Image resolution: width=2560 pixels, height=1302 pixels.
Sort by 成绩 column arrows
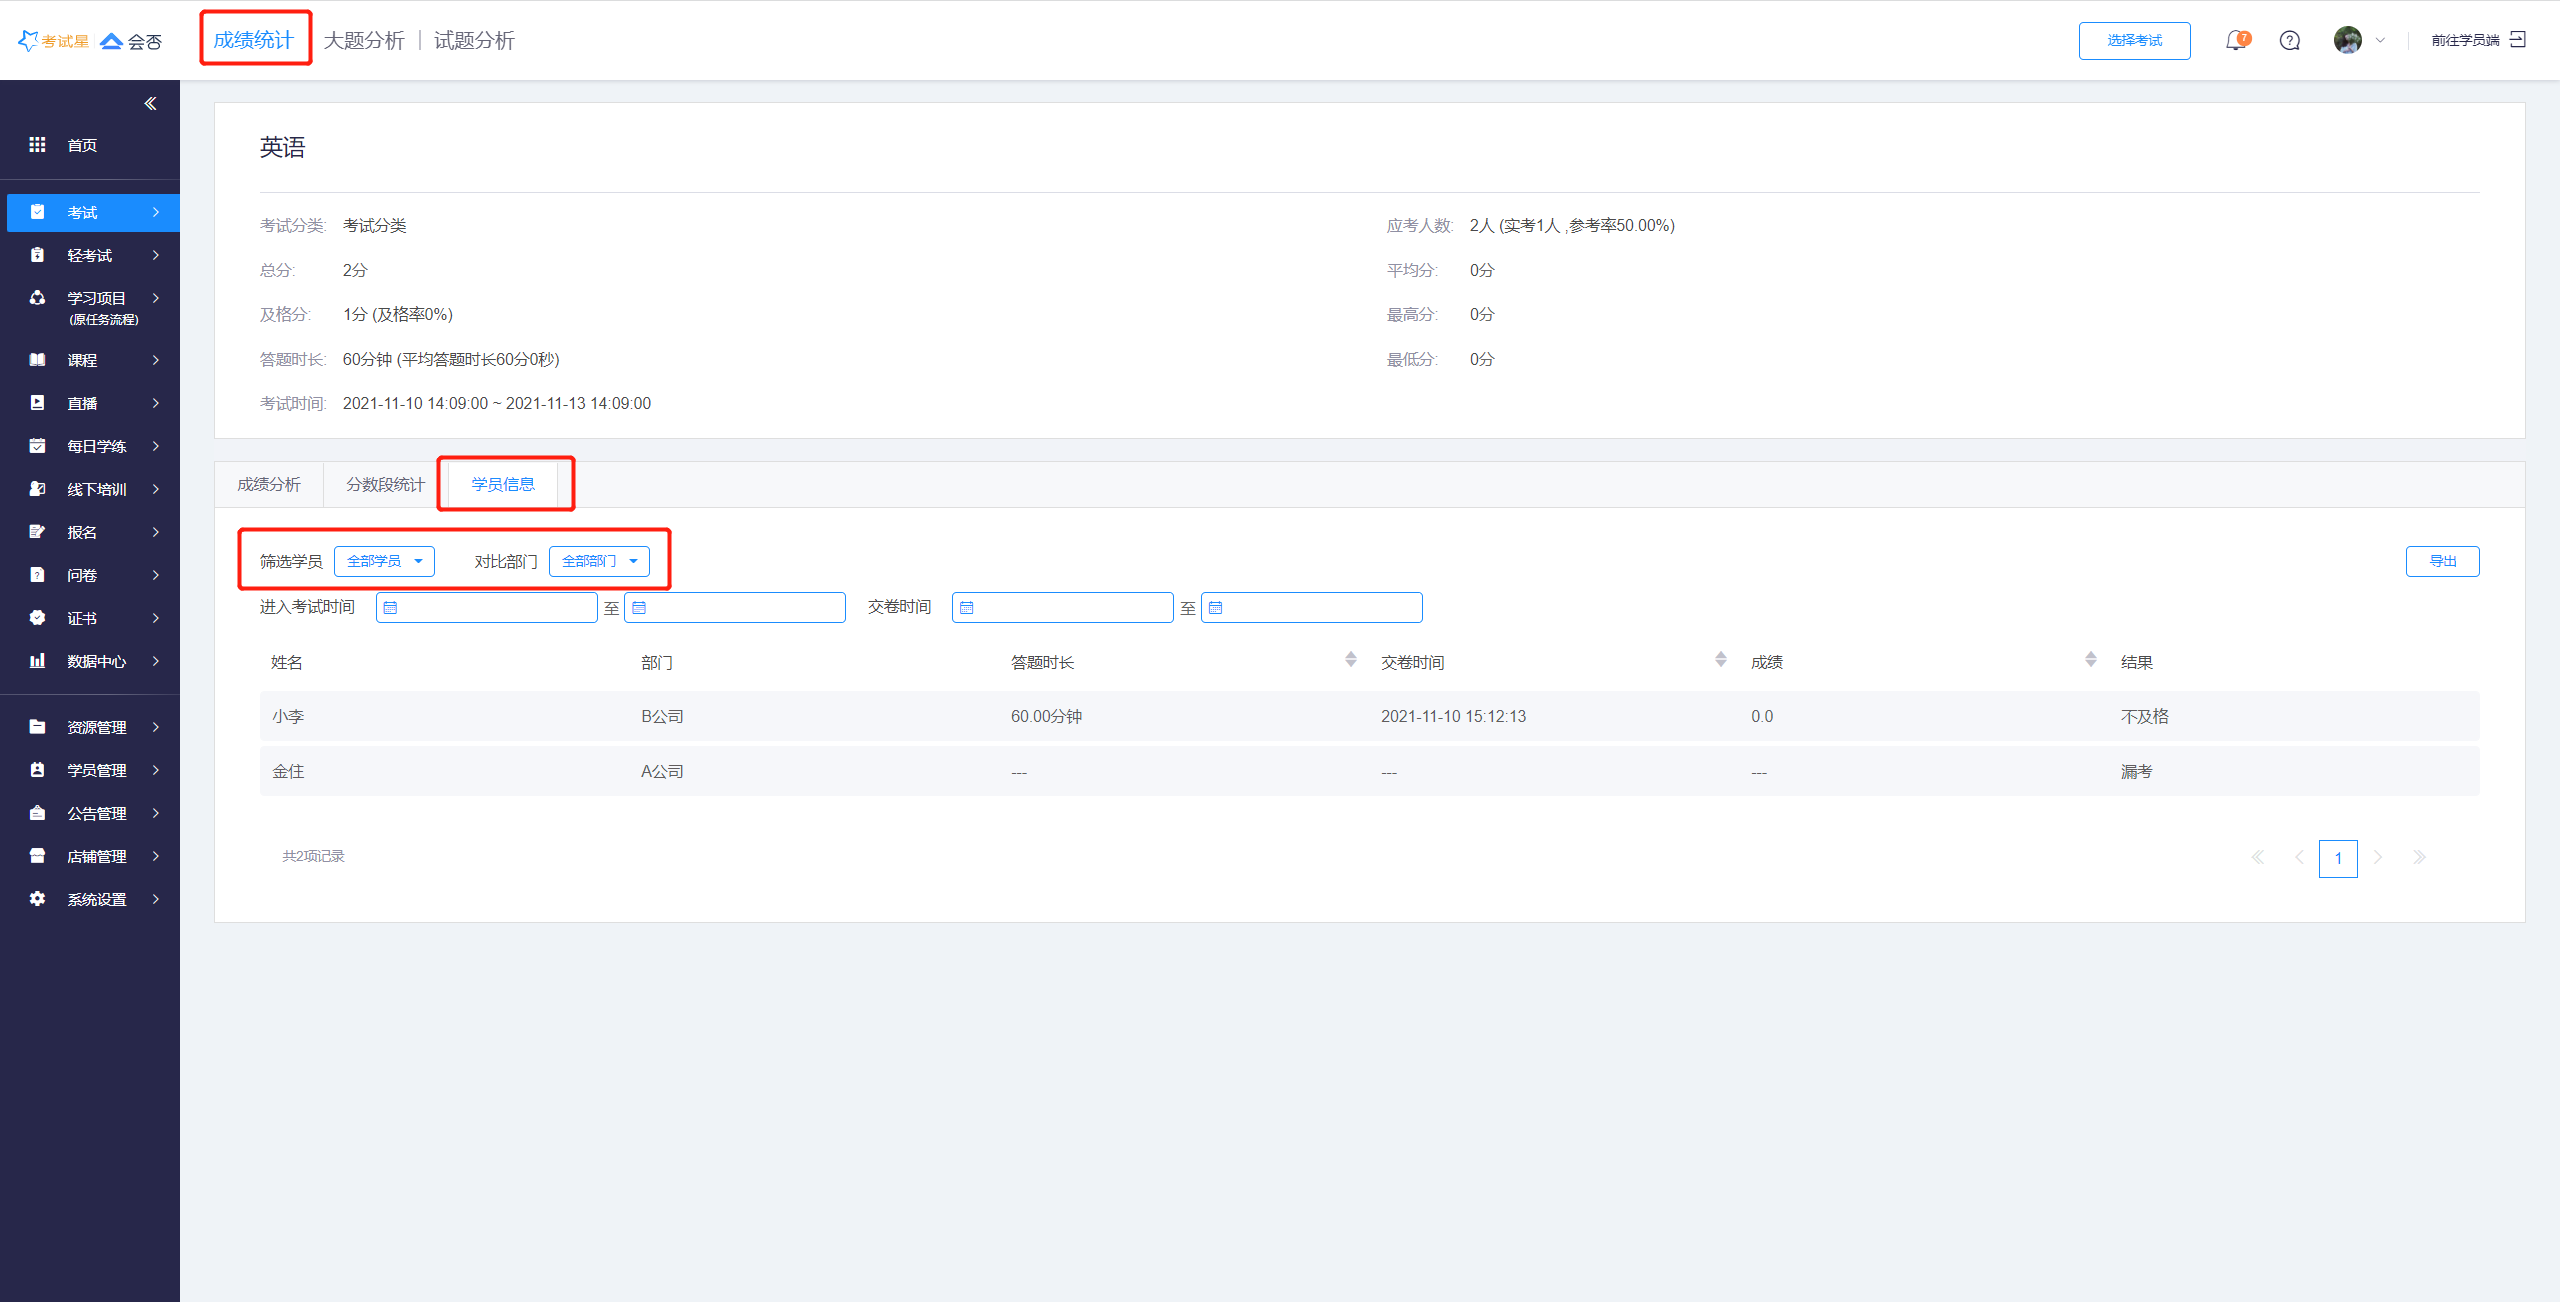point(2090,660)
